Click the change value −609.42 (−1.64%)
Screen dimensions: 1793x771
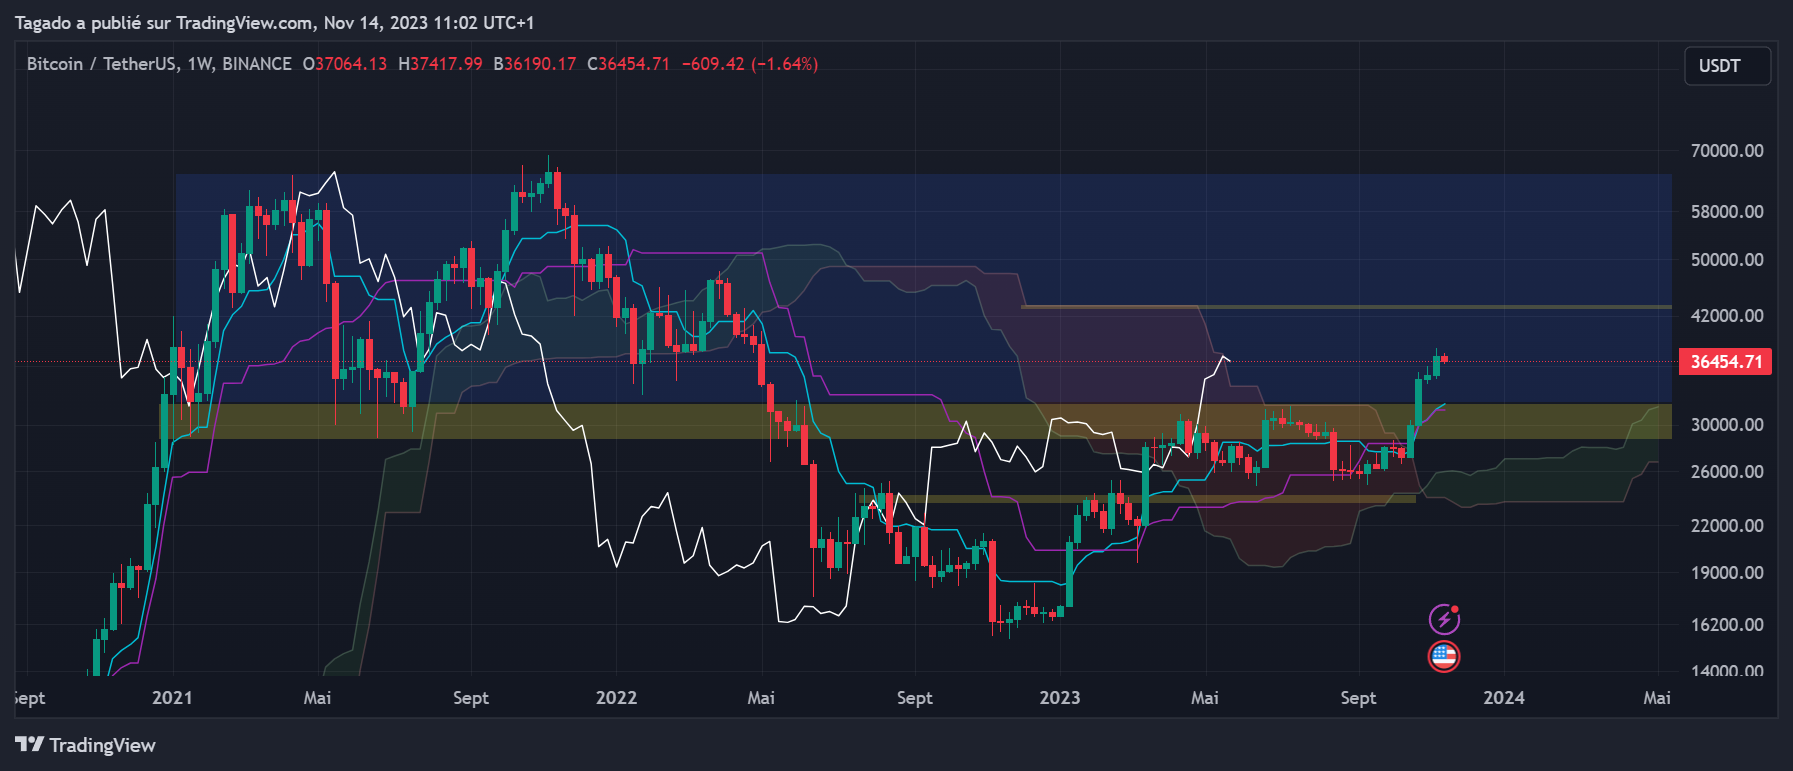pyautogui.click(x=750, y=64)
